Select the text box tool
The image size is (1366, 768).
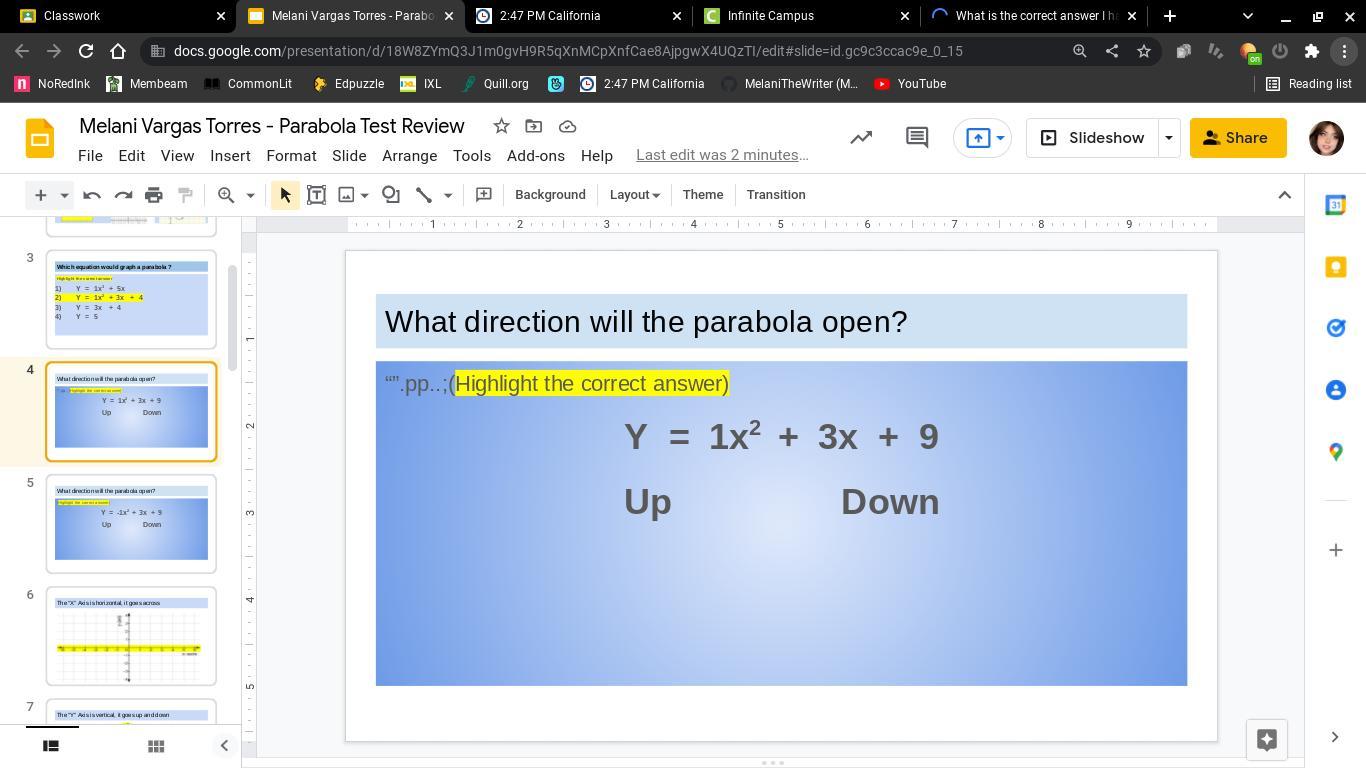[316, 195]
